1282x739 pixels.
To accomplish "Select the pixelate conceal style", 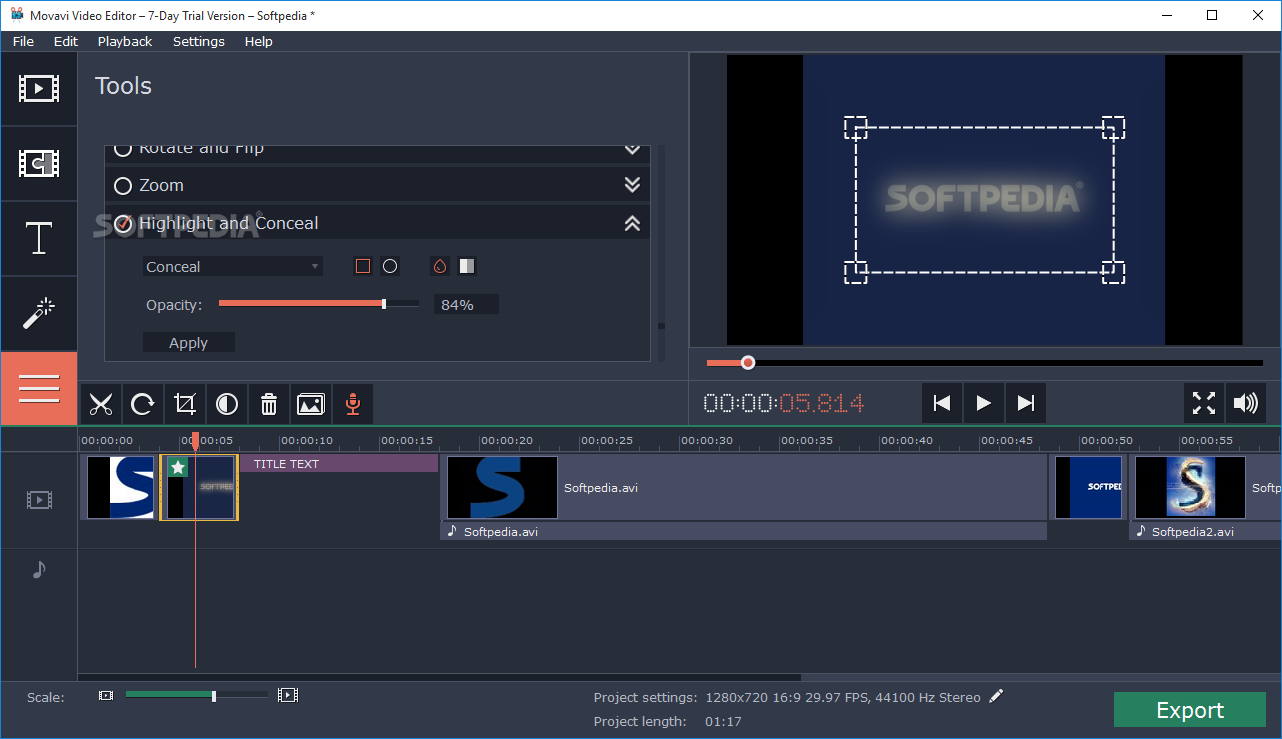I will coord(467,266).
